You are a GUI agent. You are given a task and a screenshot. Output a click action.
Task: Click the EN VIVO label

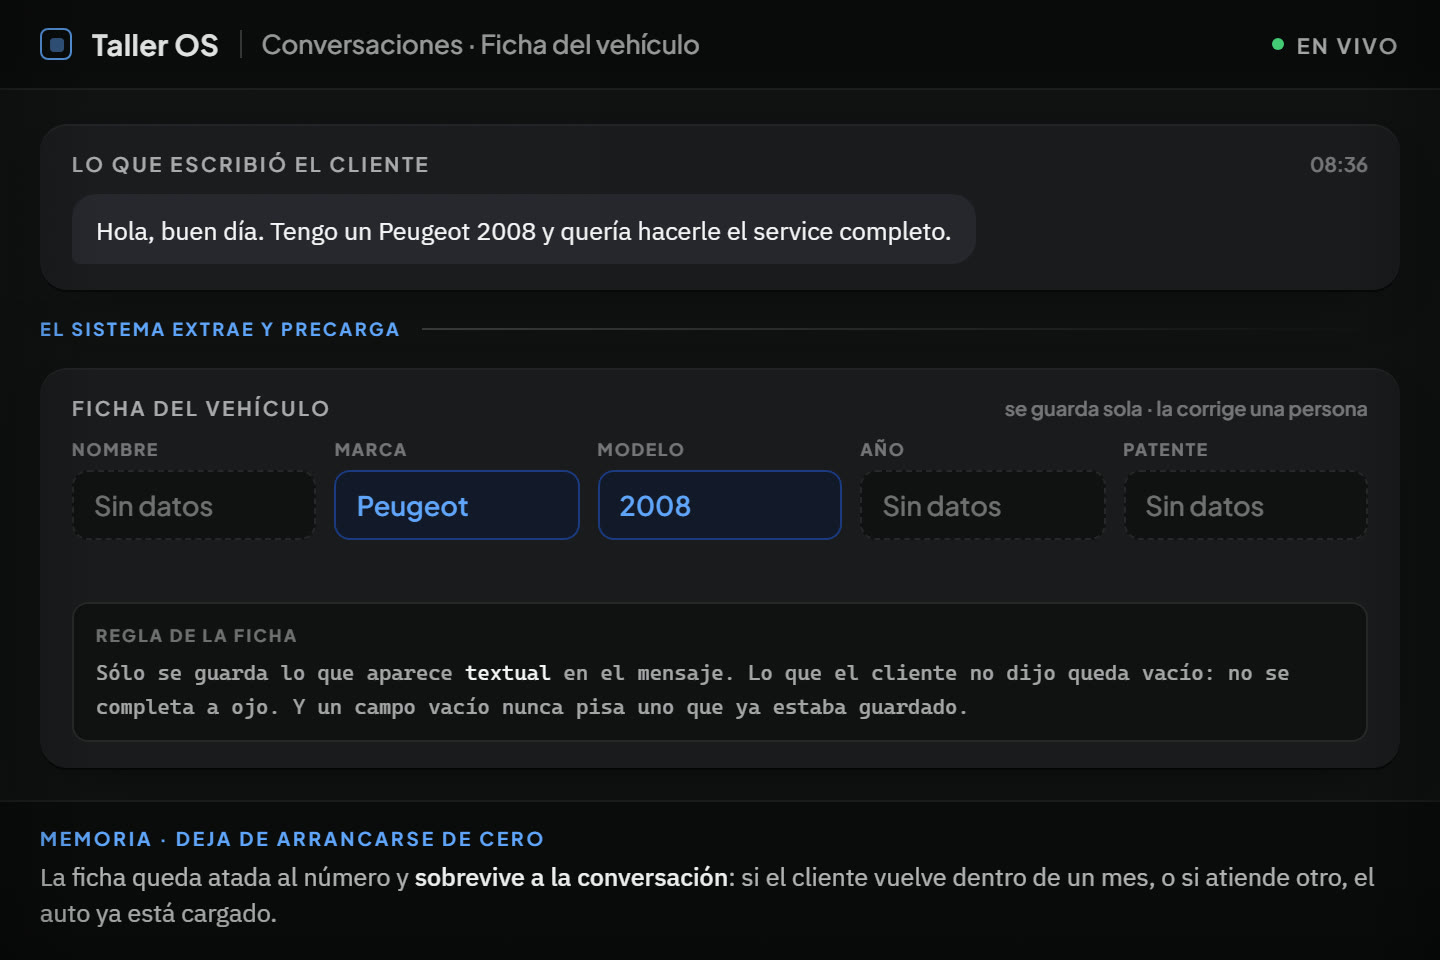[1347, 46]
